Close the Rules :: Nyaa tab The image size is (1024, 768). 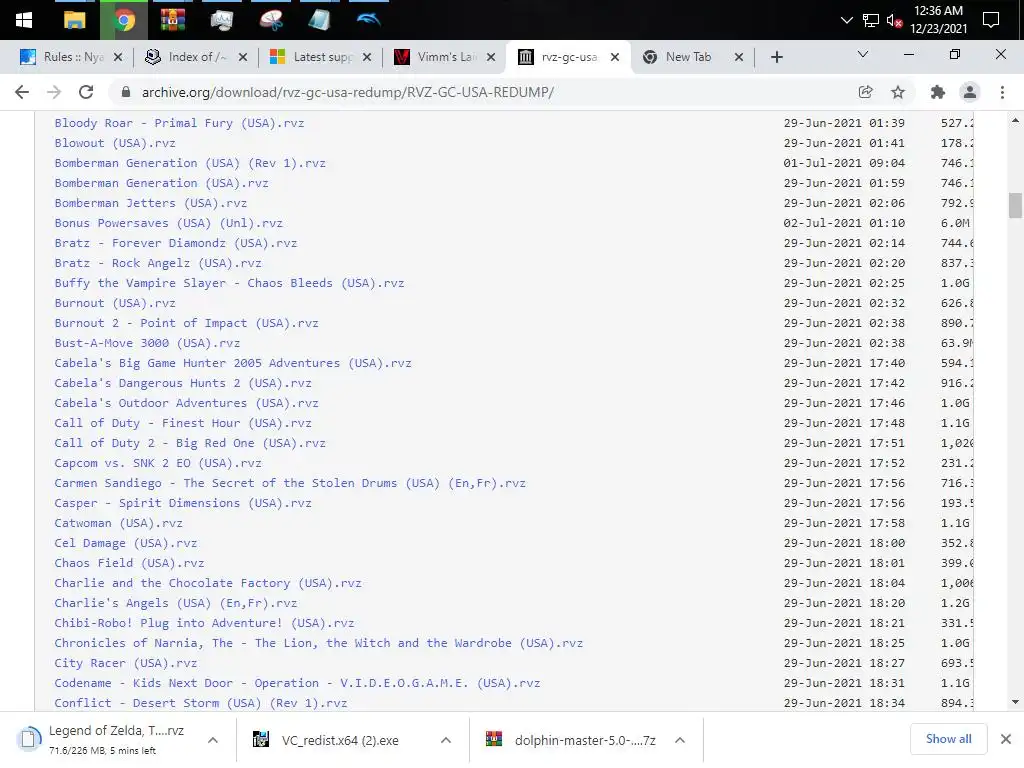click(x=118, y=57)
